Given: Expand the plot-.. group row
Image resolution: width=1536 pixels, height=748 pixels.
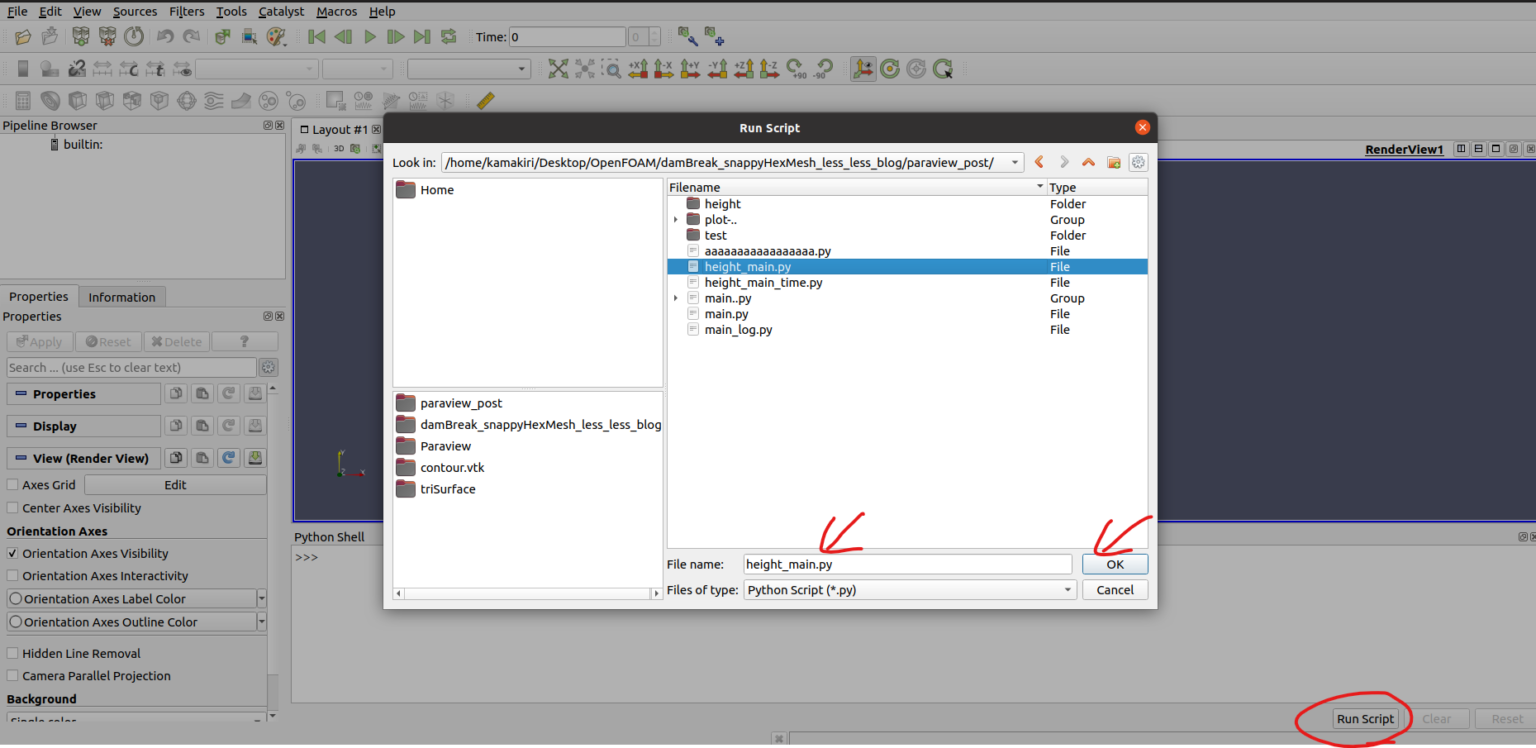Looking at the screenshot, I should click(676, 220).
